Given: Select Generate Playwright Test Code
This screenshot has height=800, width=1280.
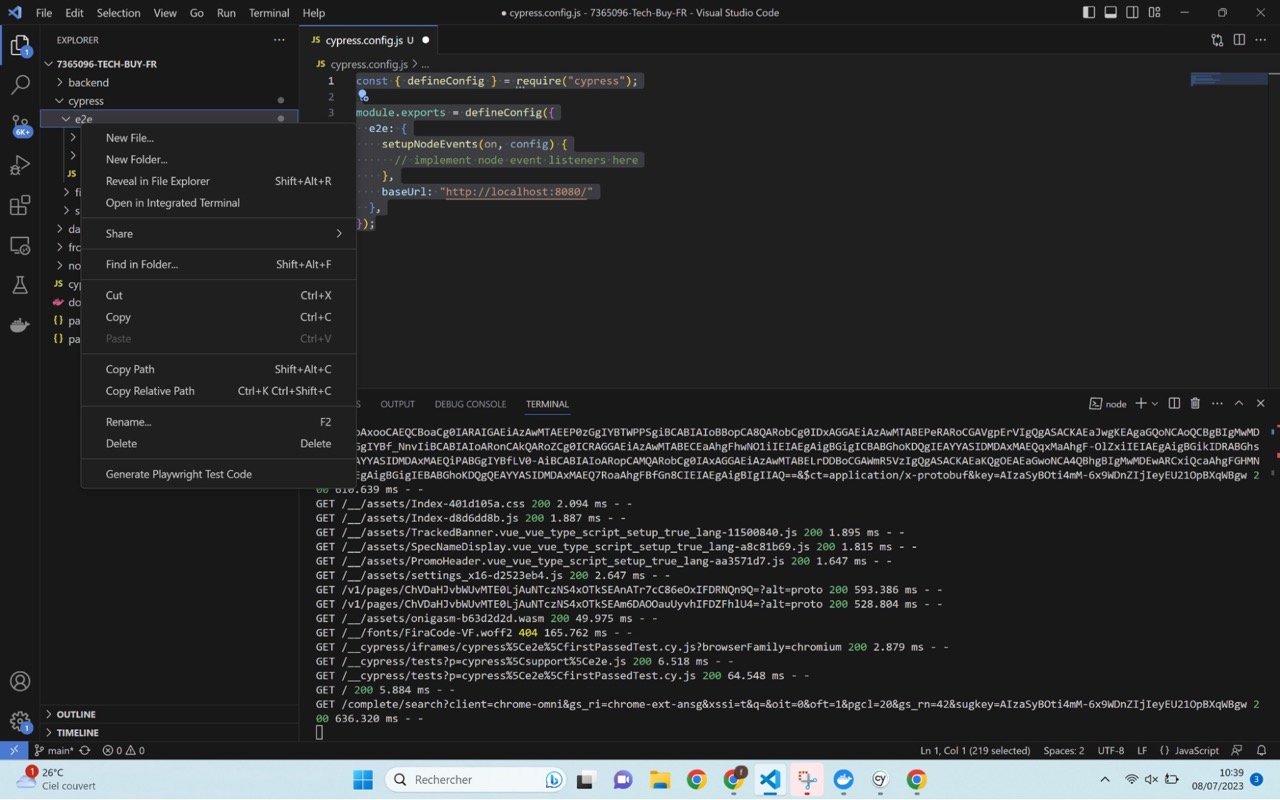Looking at the screenshot, I should 218,474.
